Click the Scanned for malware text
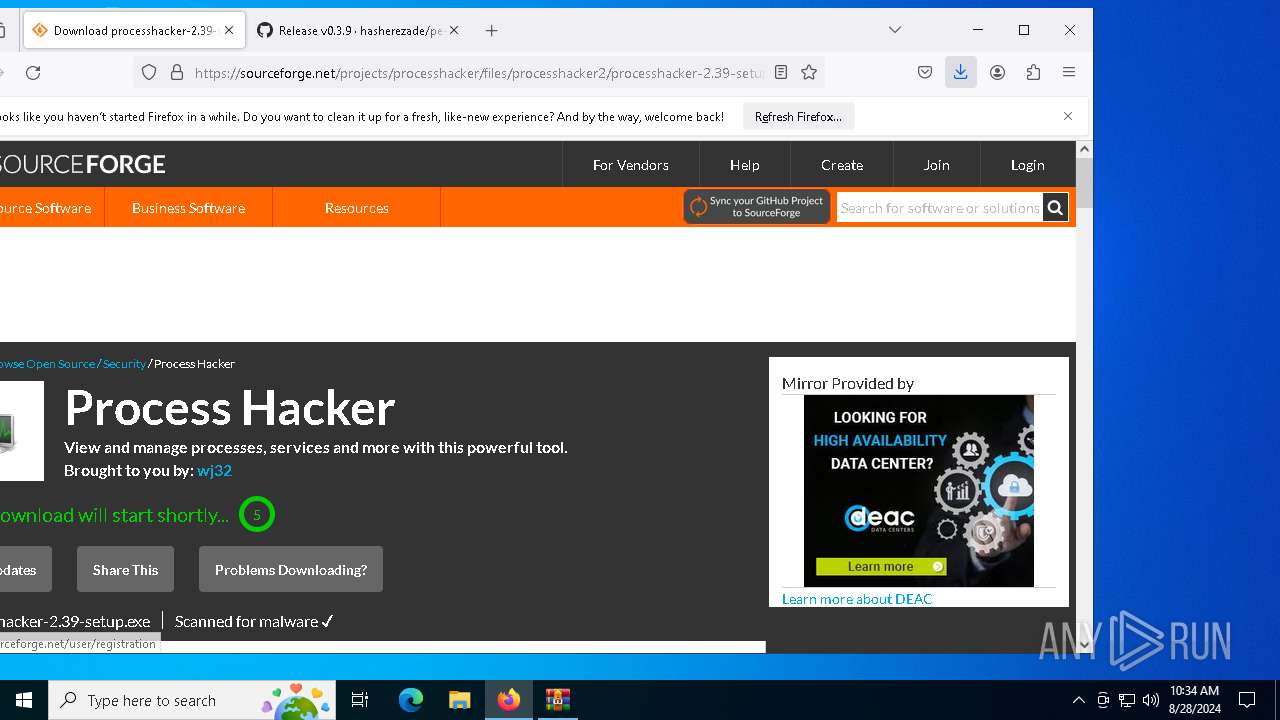This screenshot has height=720, width=1280. pyautogui.click(x=254, y=621)
